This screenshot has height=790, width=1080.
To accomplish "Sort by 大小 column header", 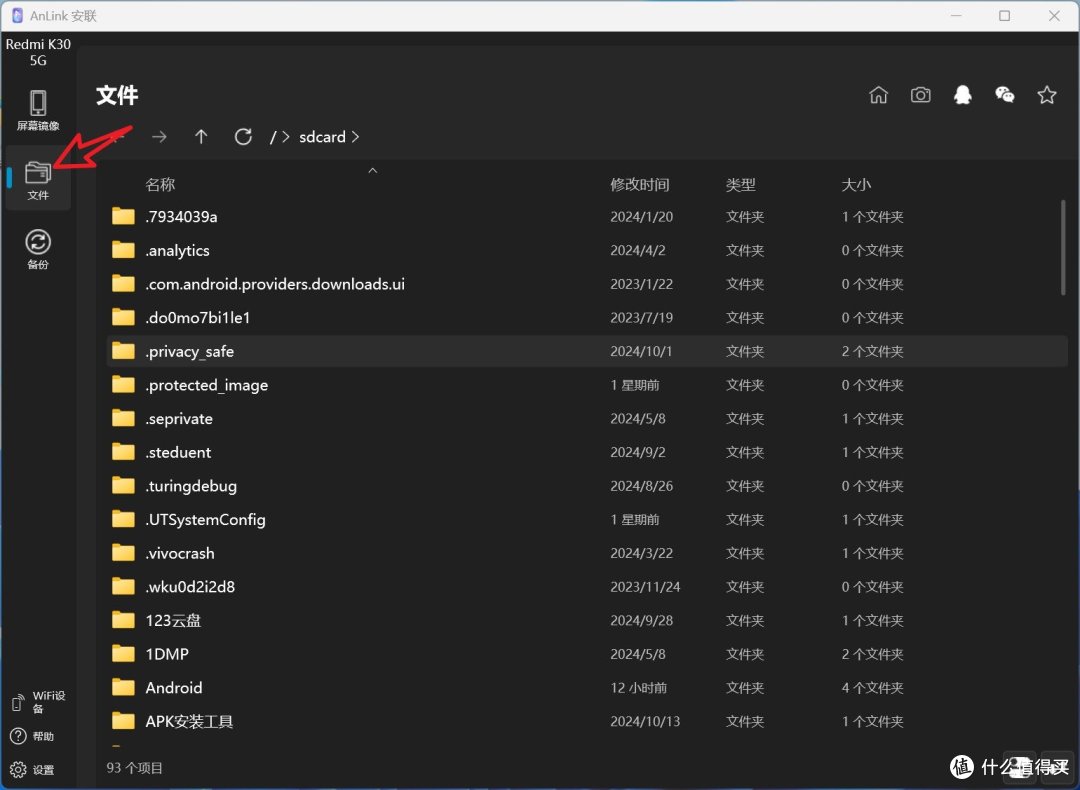I will [x=856, y=185].
